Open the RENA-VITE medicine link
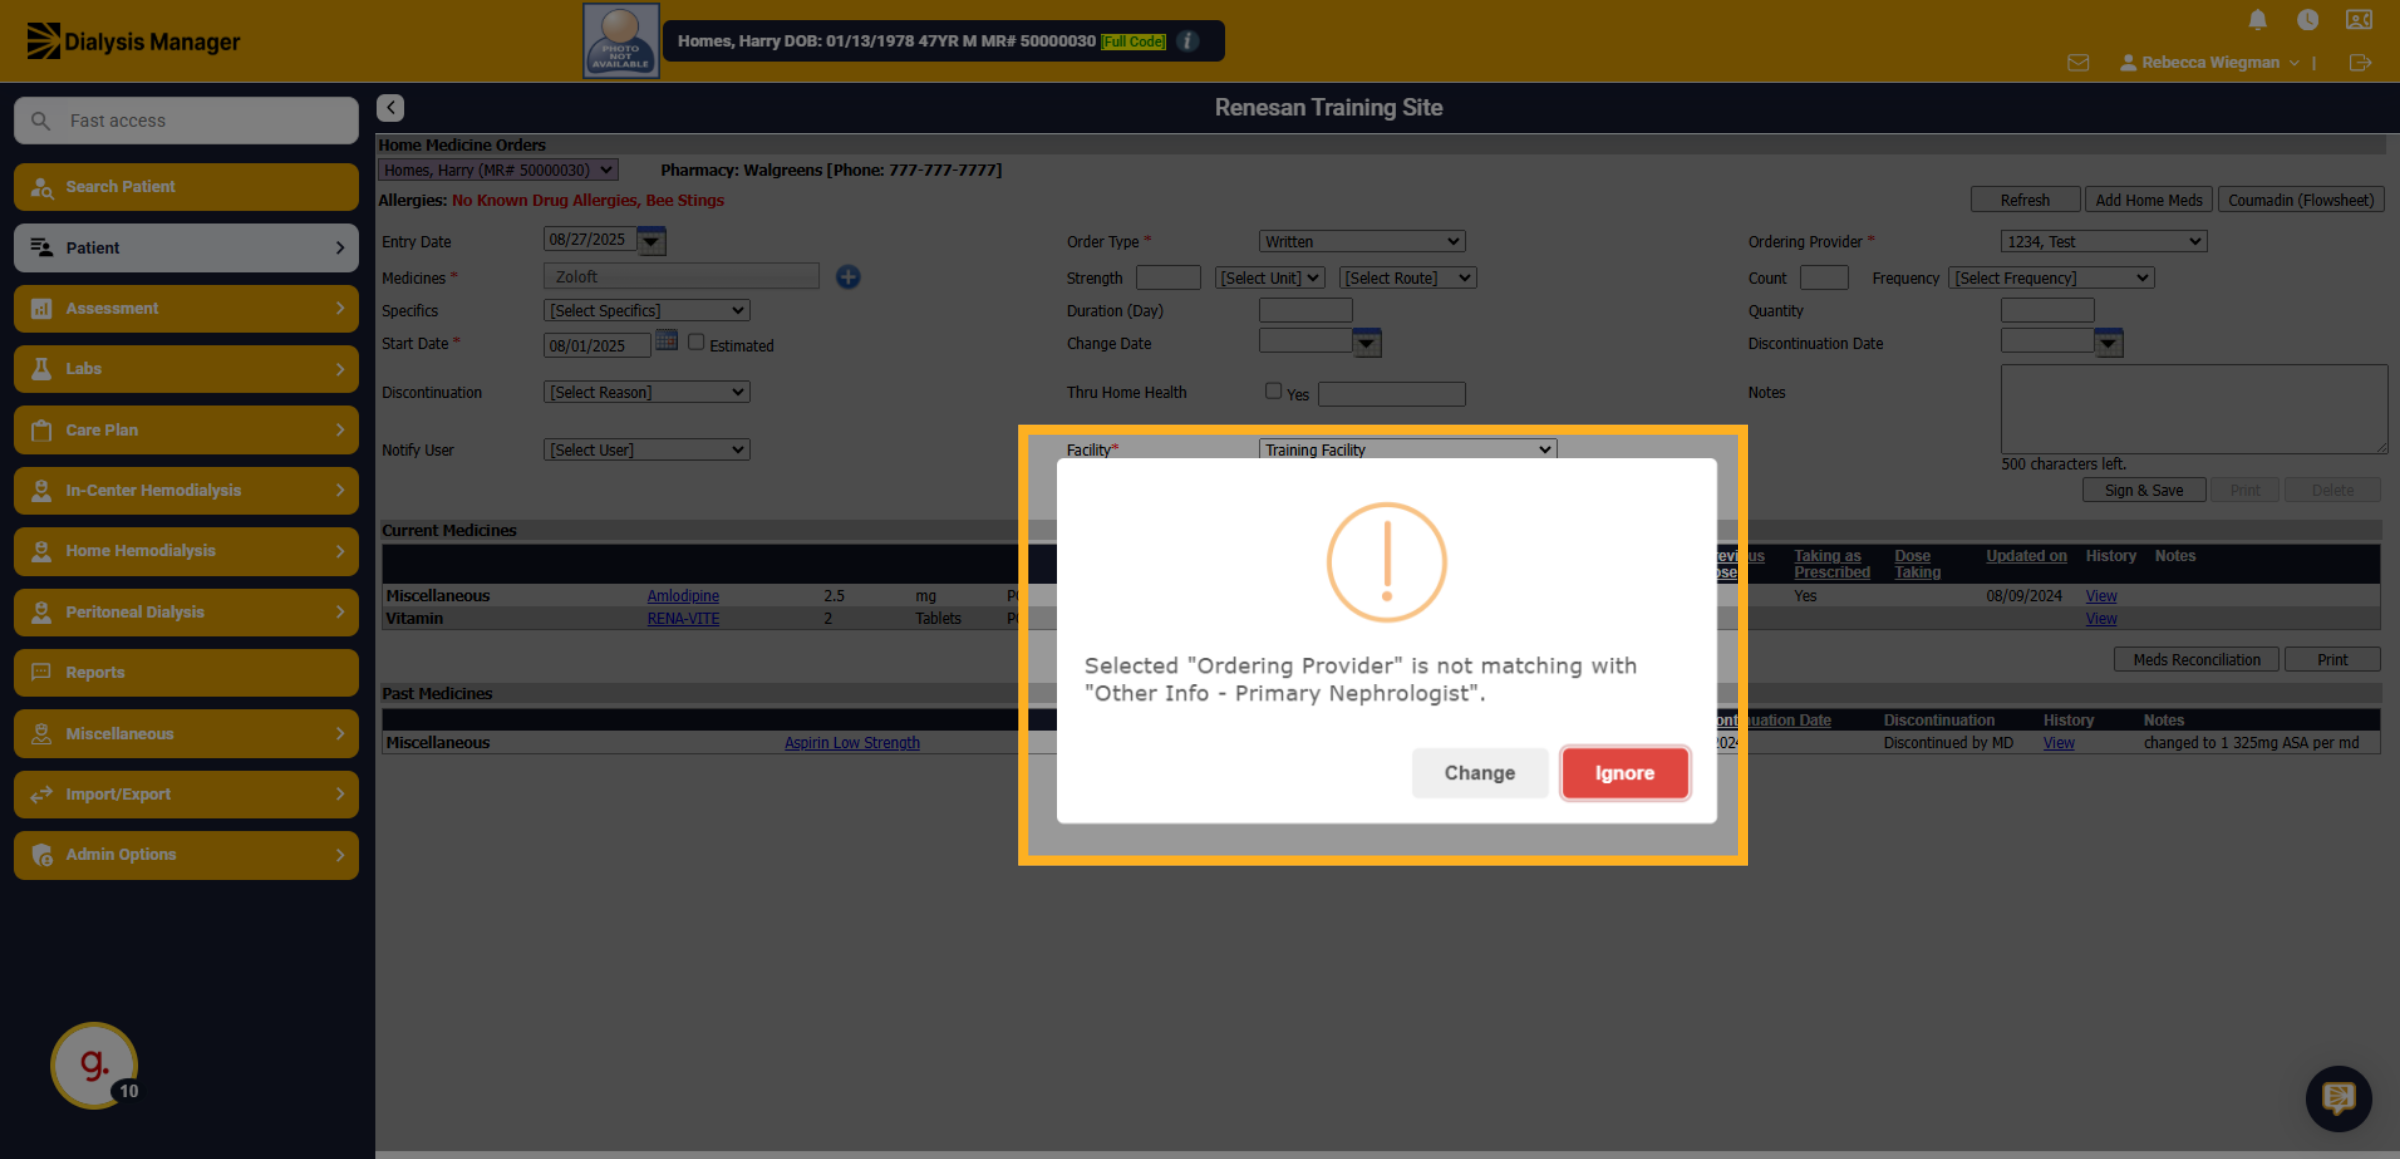This screenshot has width=2400, height=1159. point(683,619)
